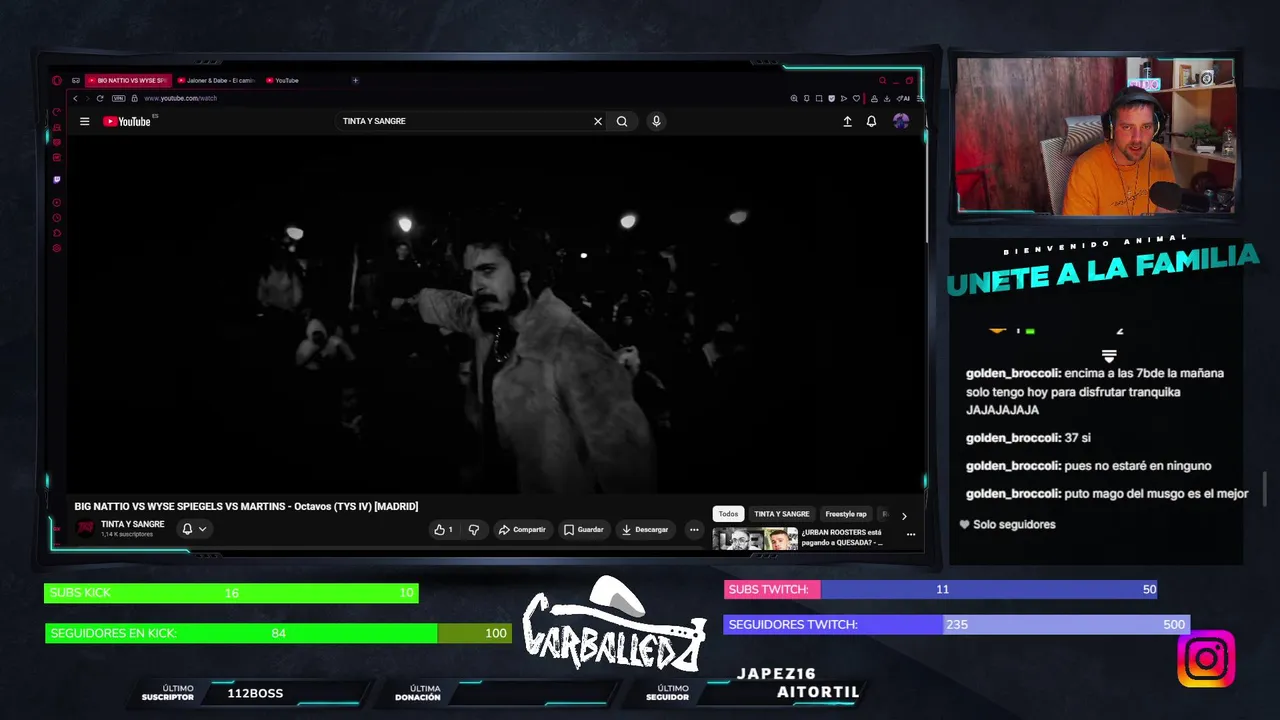The image size is (1280, 720).
Task: Open the downloads icon in browser toolbar
Action: coord(887,98)
